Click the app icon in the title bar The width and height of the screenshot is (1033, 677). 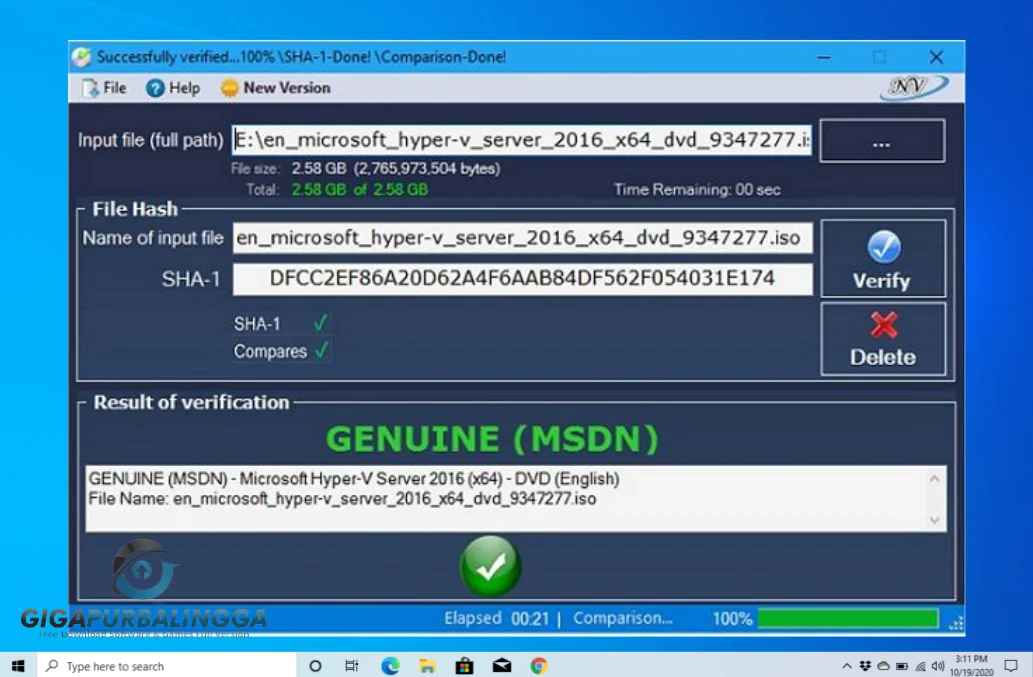[82, 57]
